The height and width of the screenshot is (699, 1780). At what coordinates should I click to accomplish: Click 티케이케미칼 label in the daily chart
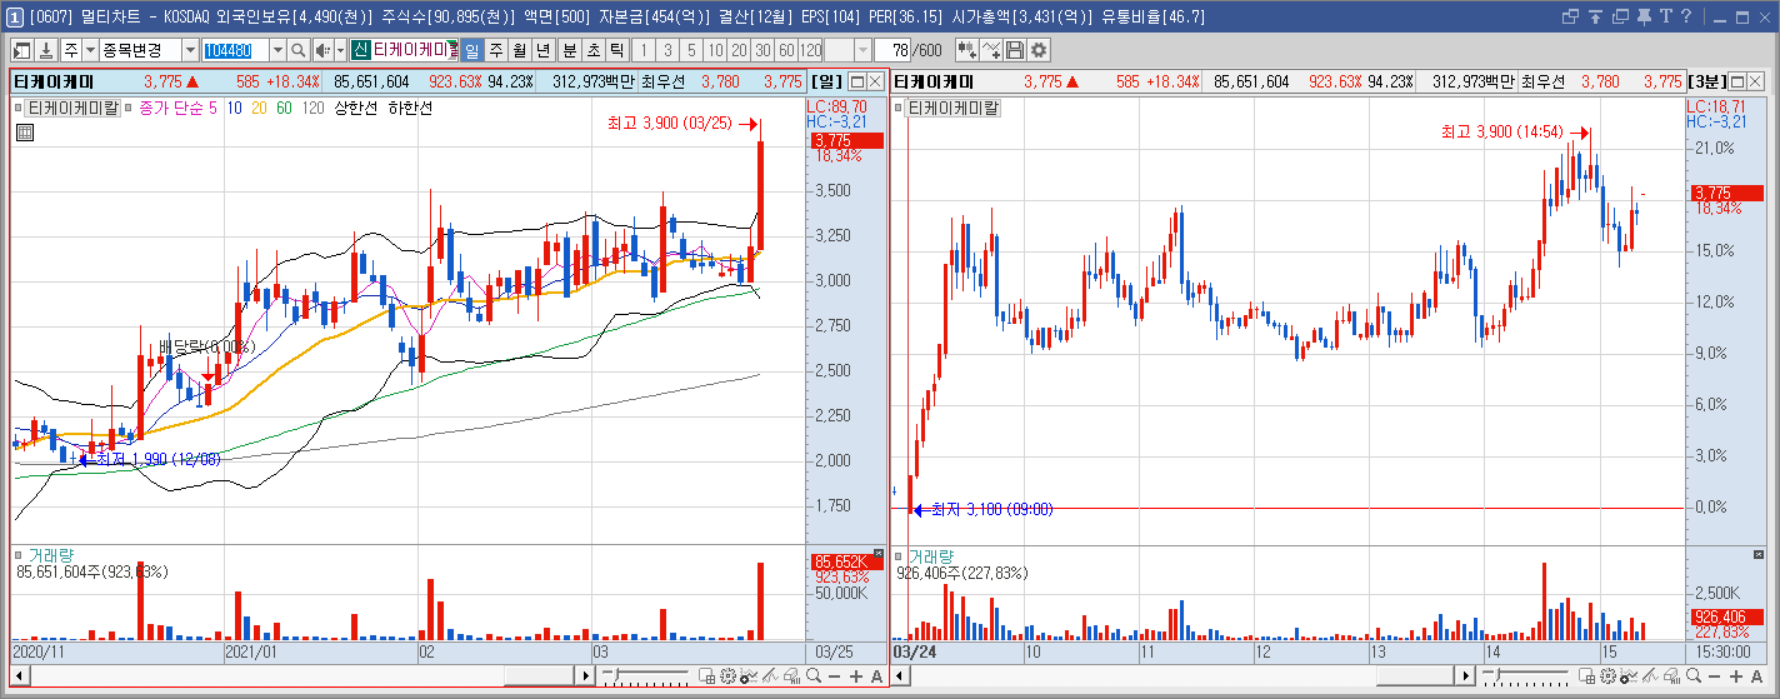click(x=72, y=108)
